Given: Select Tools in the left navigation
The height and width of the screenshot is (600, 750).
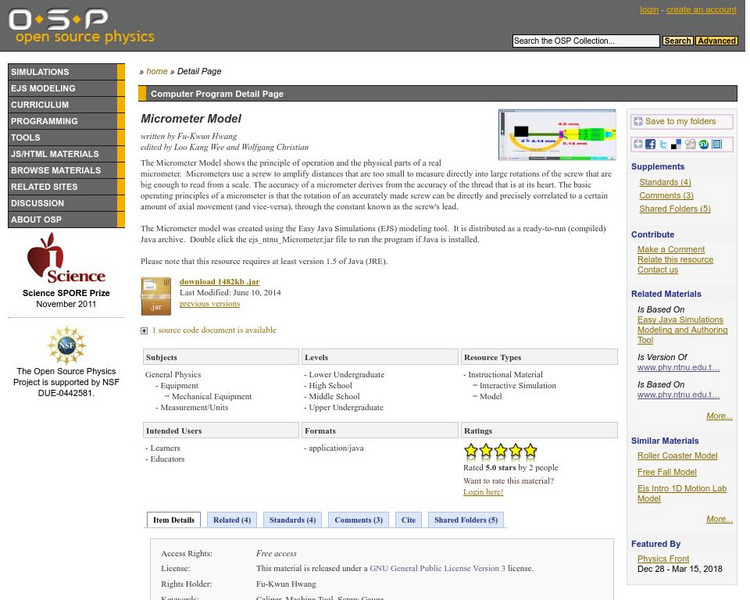Looking at the screenshot, I should 66,137.
